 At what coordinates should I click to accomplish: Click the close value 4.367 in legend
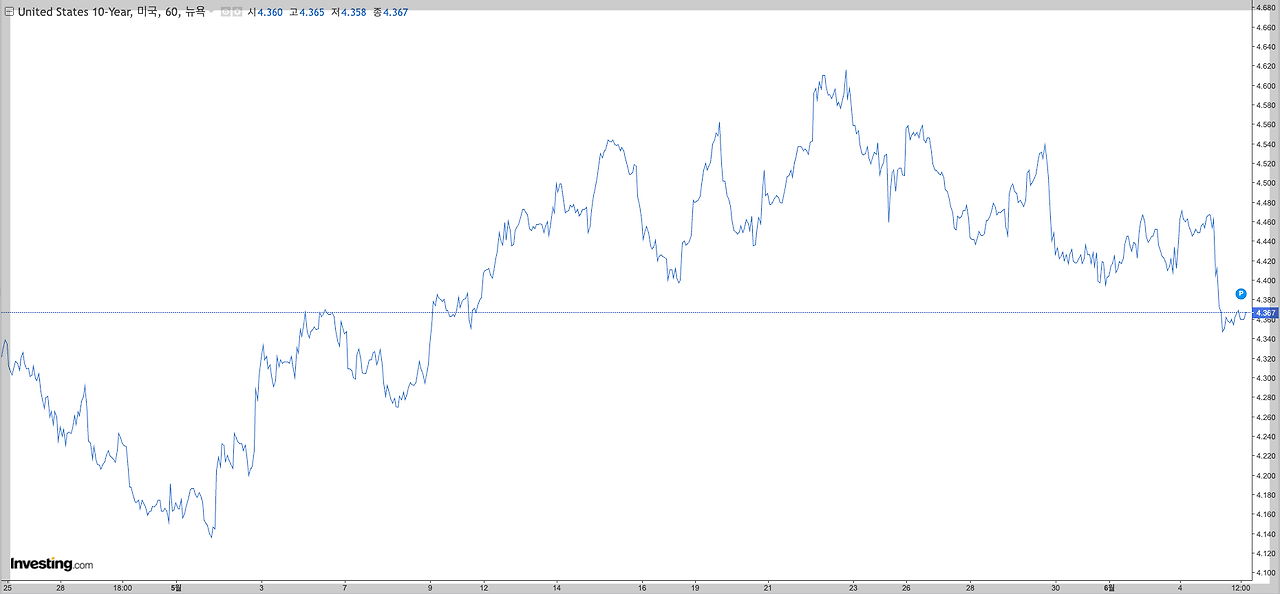[x=395, y=12]
